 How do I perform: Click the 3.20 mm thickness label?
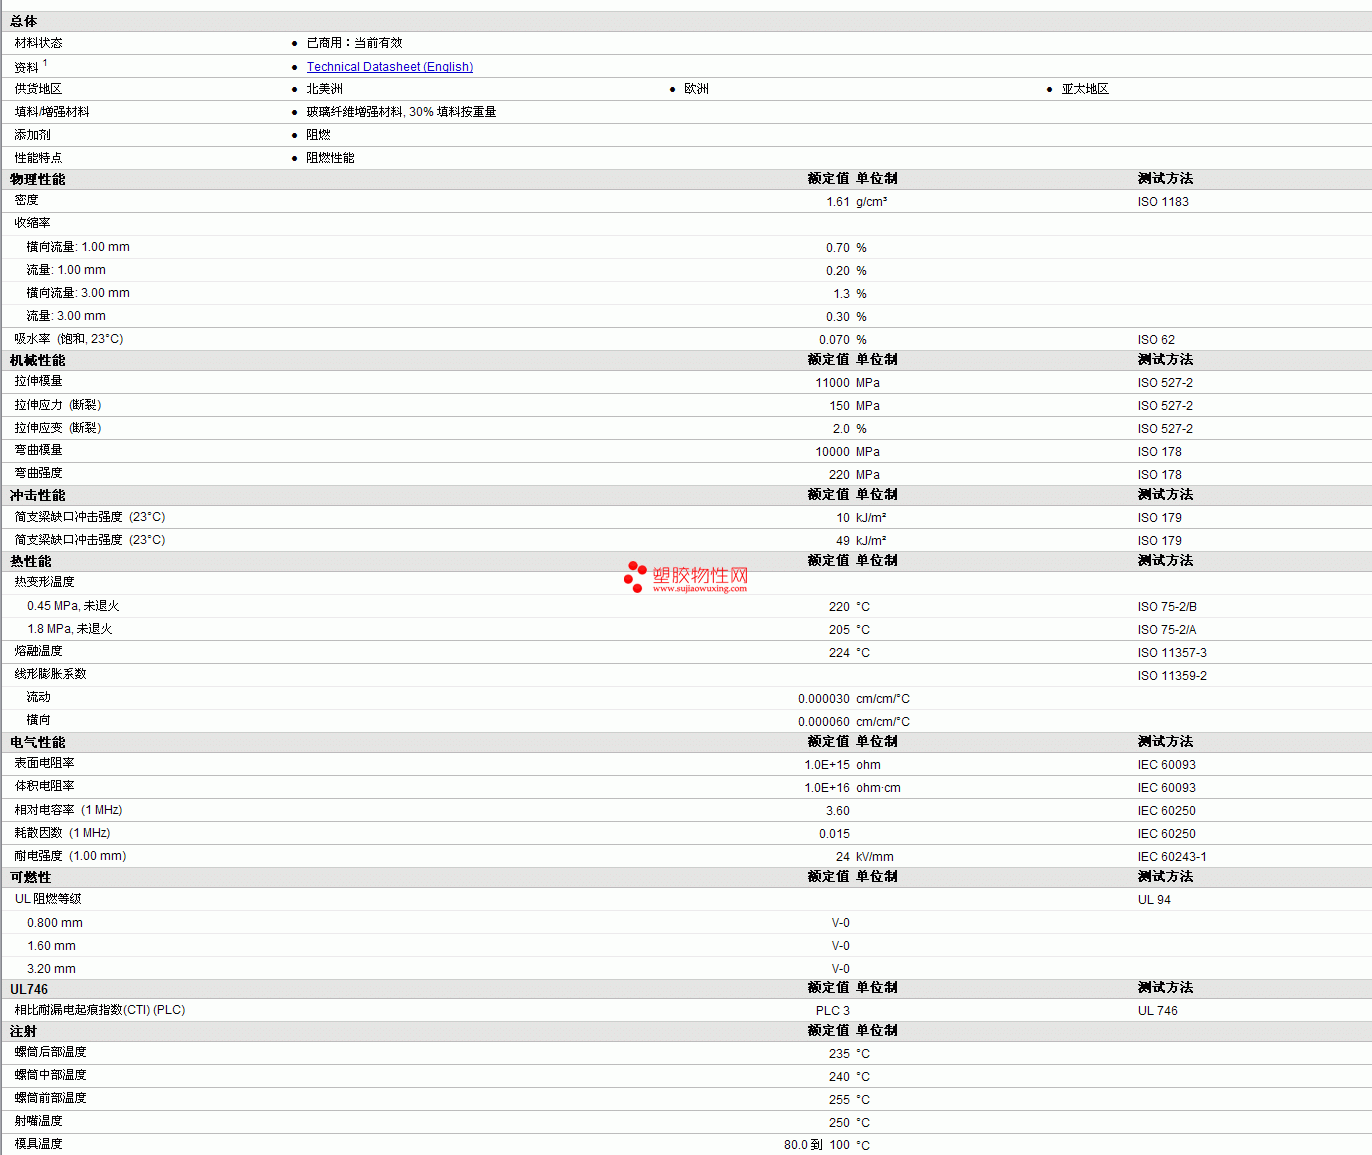pos(51,969)
